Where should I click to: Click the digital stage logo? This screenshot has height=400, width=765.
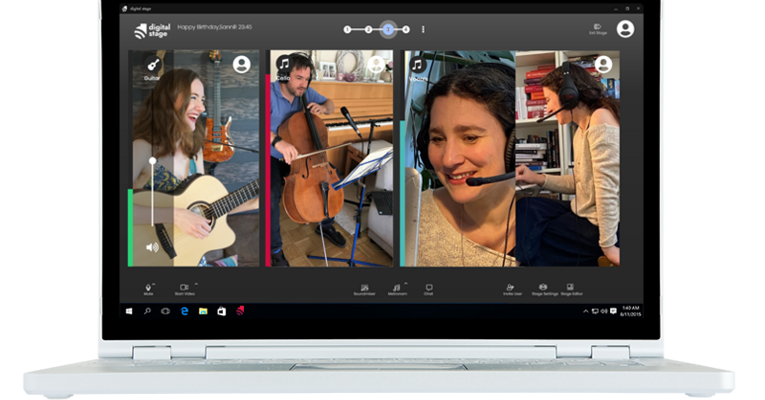(152, 30)
